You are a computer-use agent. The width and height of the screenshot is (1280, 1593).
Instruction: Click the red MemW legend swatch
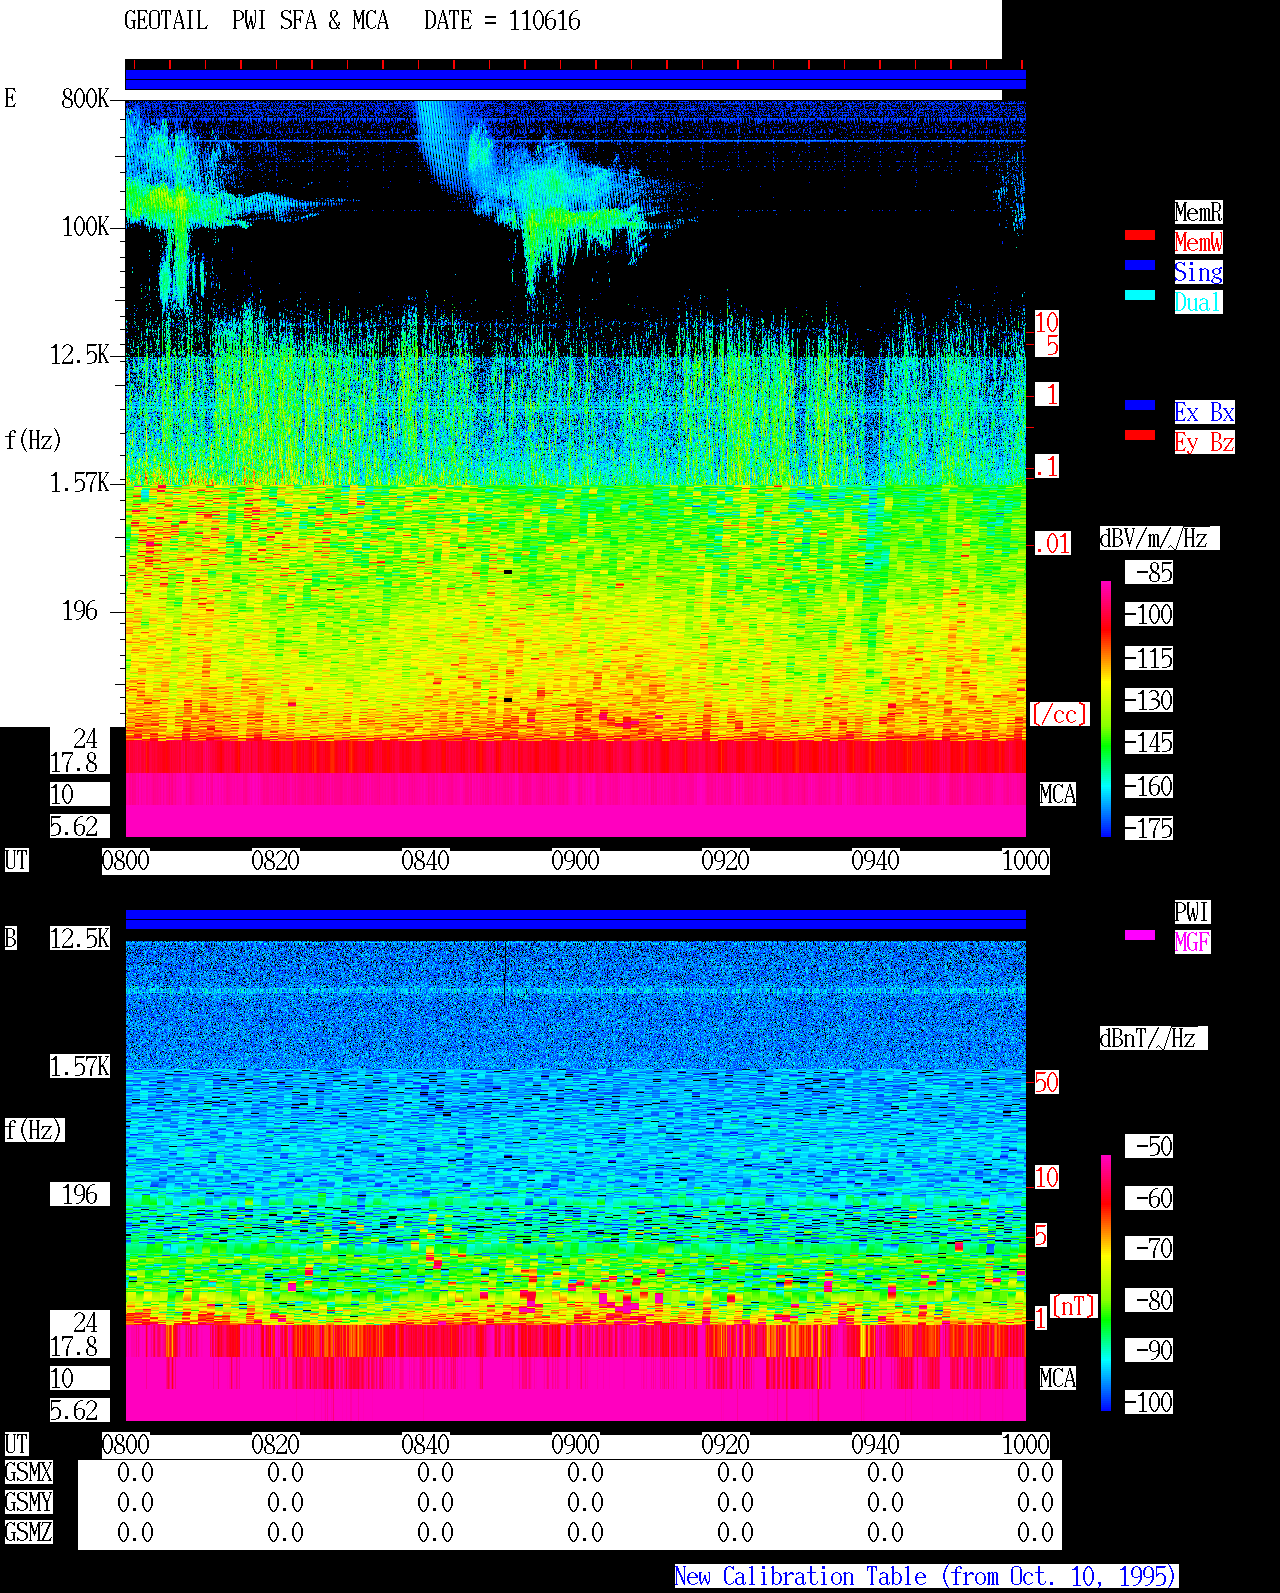[1140, 235]
